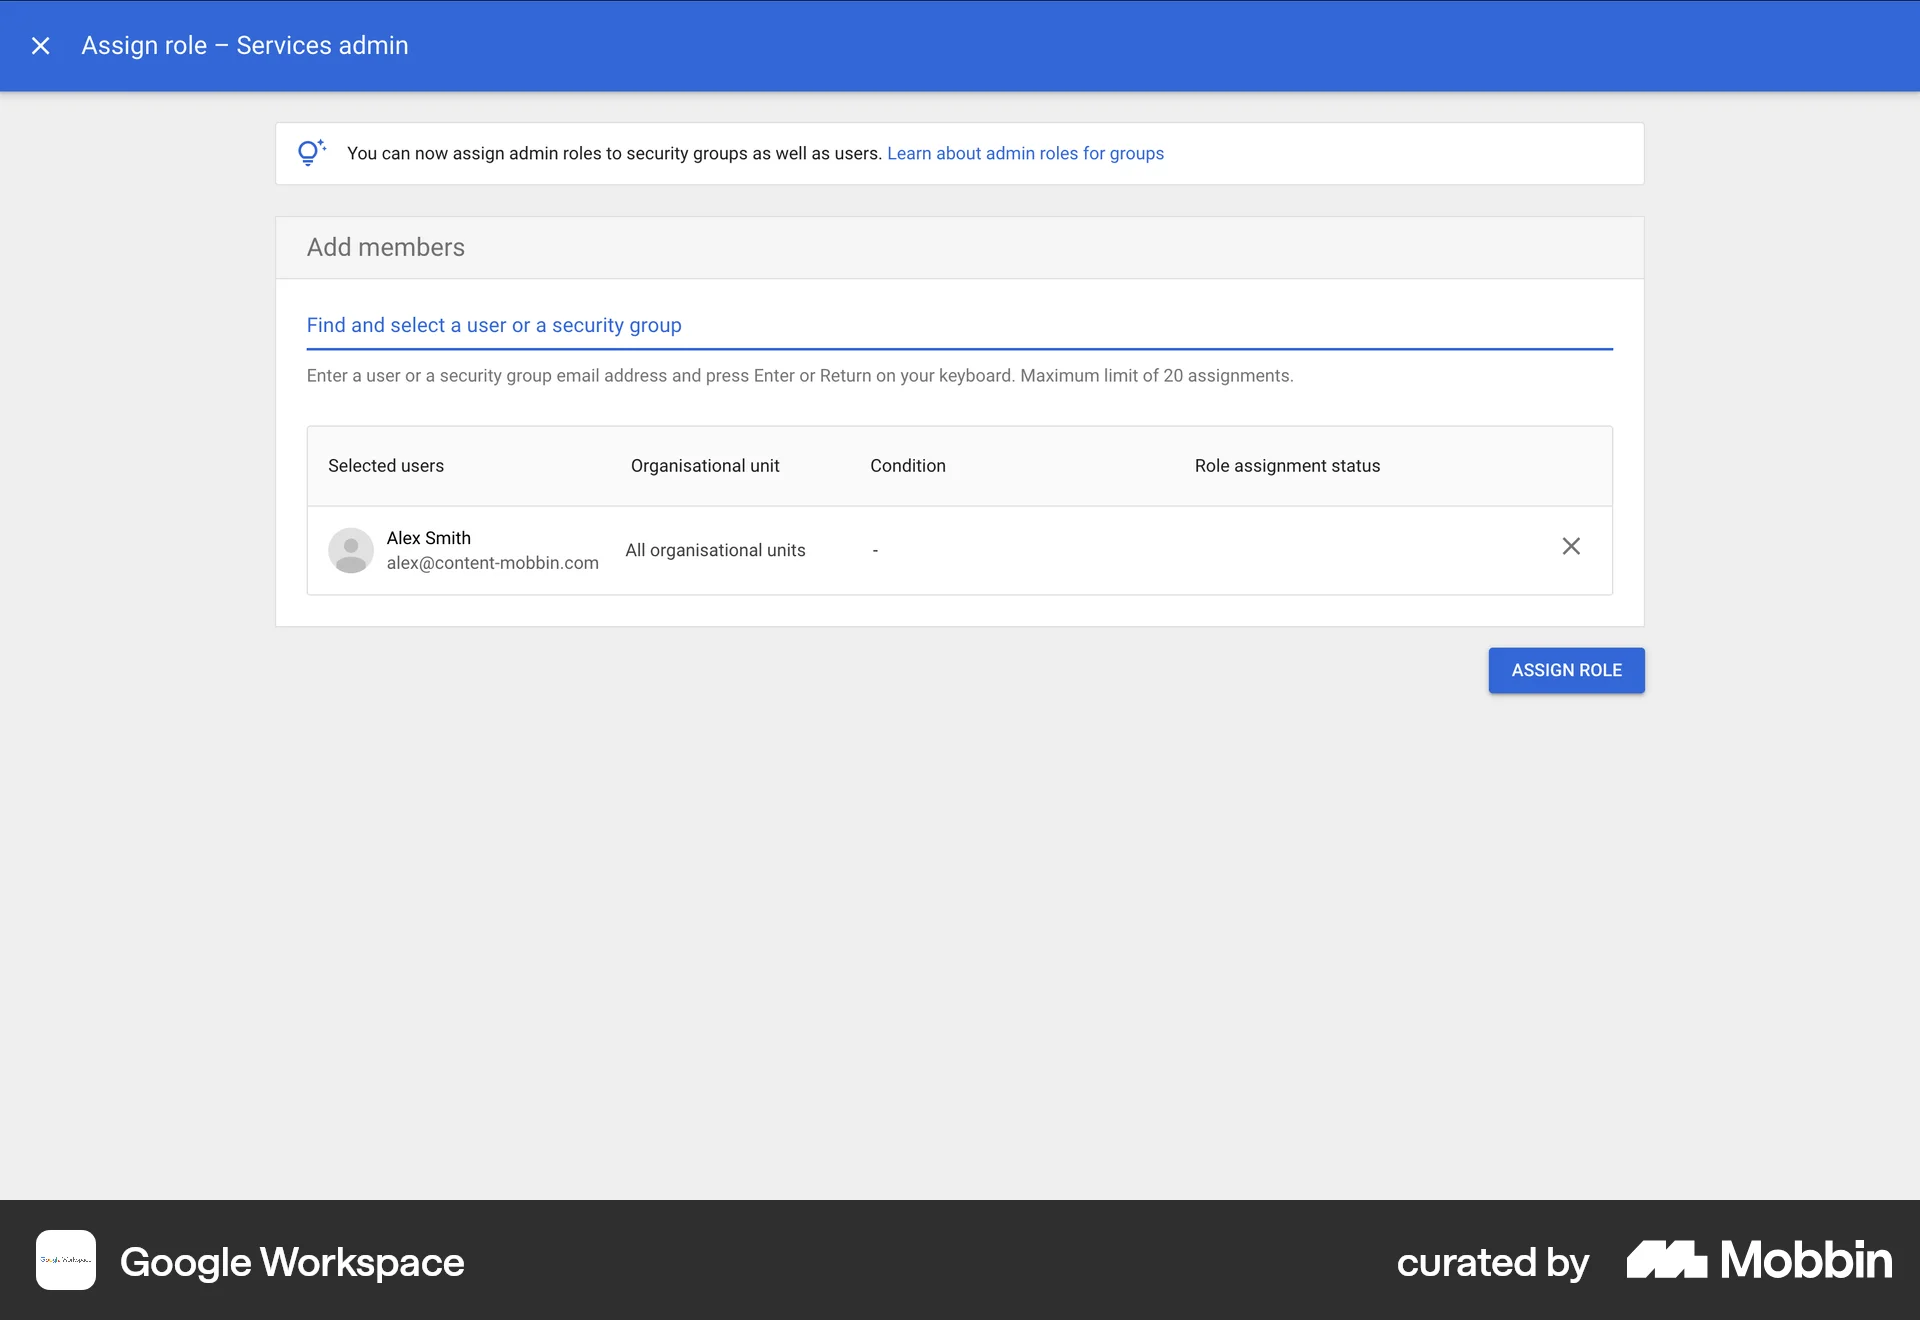Click the email alex@content-mobbin.com
Screen dimensions: 1920x1320
(492, 563)
